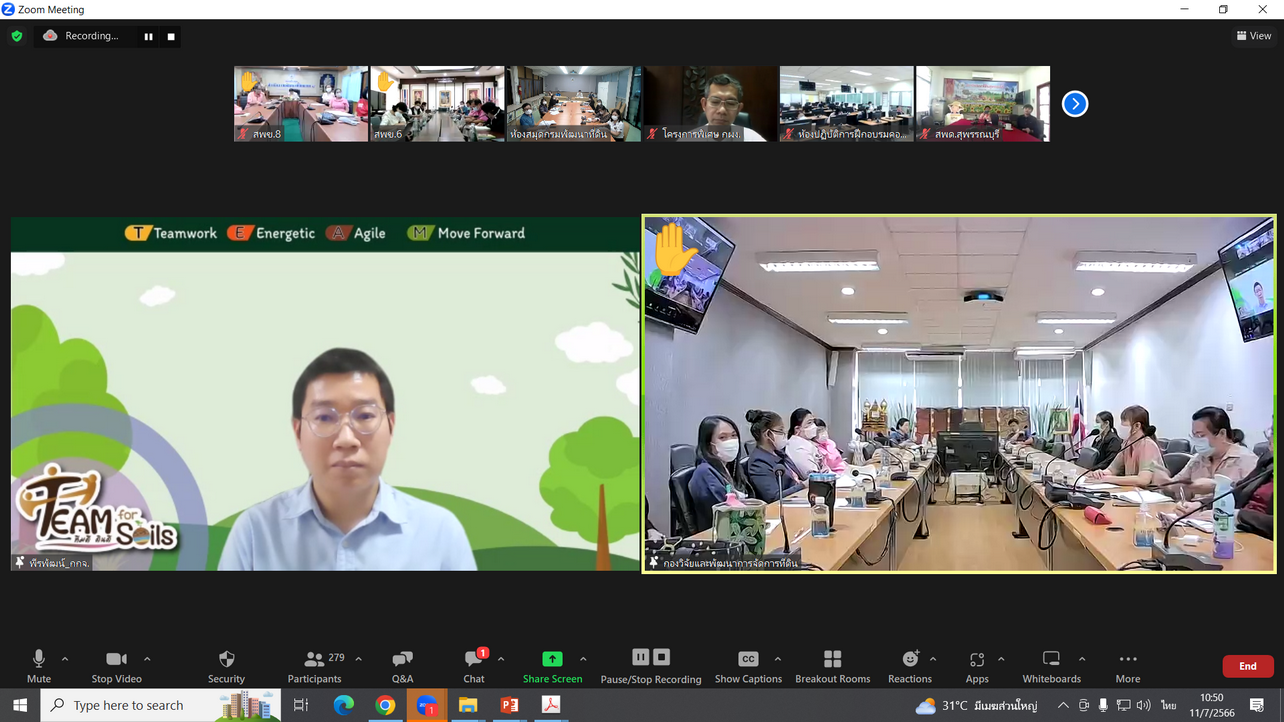Viewport: 1284px width, 722px height.
Task: Stop Video camera feed
Action: (116, 666)
